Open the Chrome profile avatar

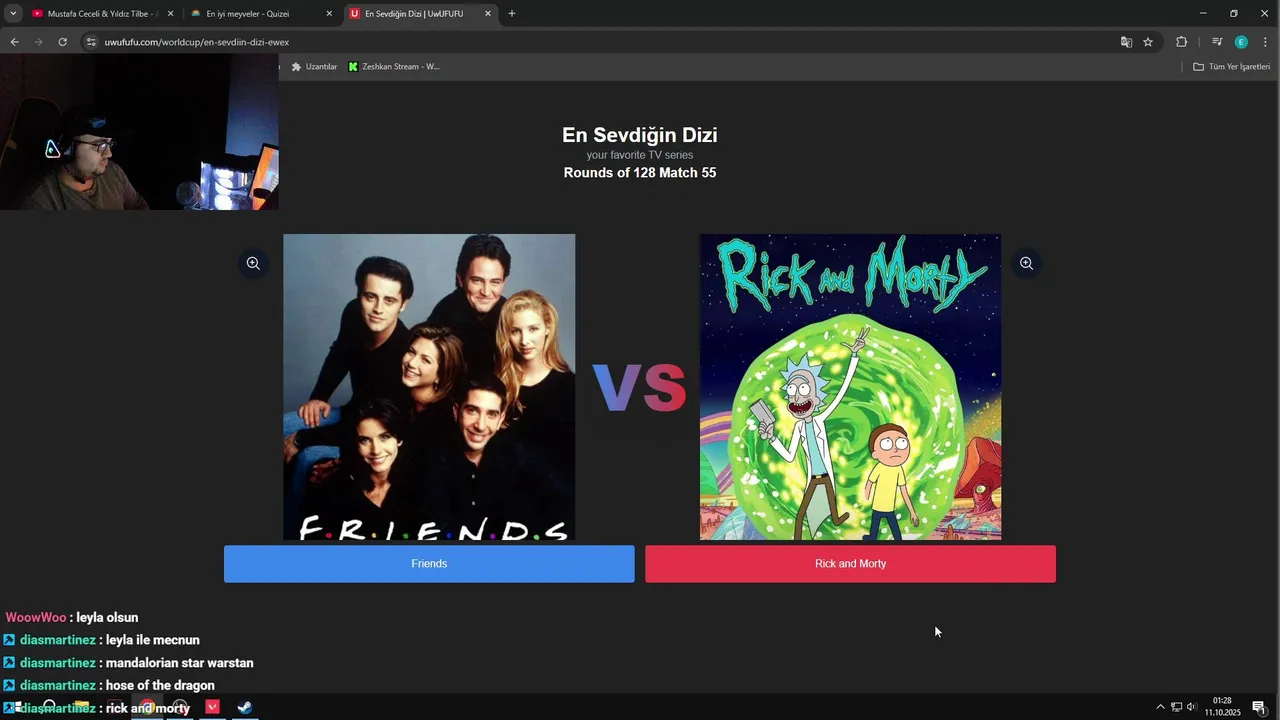coord(1241,42)
